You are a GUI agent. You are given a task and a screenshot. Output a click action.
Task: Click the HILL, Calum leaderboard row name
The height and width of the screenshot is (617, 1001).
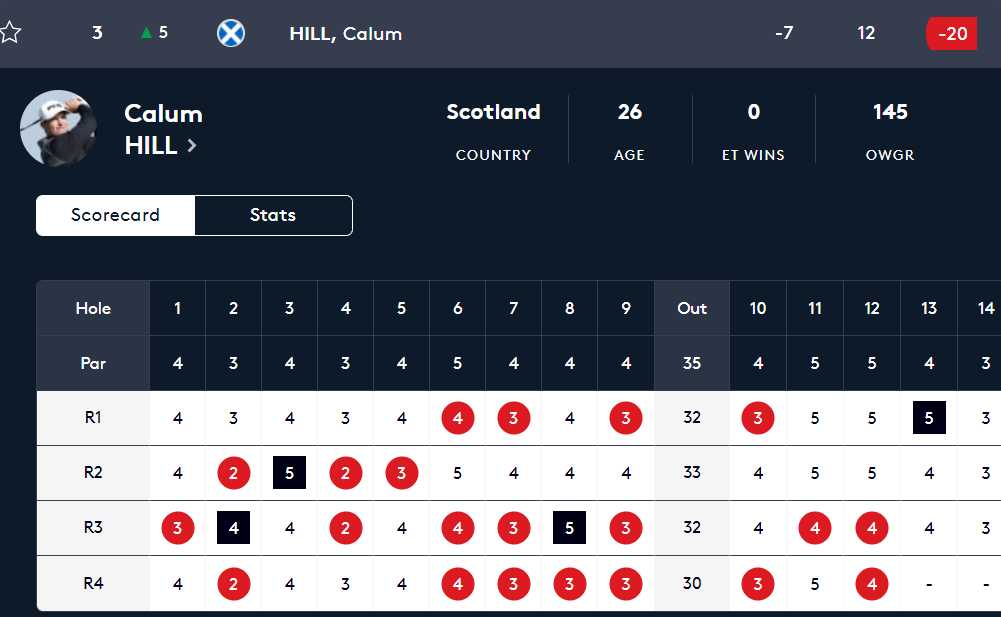click(x=345, y=34)
